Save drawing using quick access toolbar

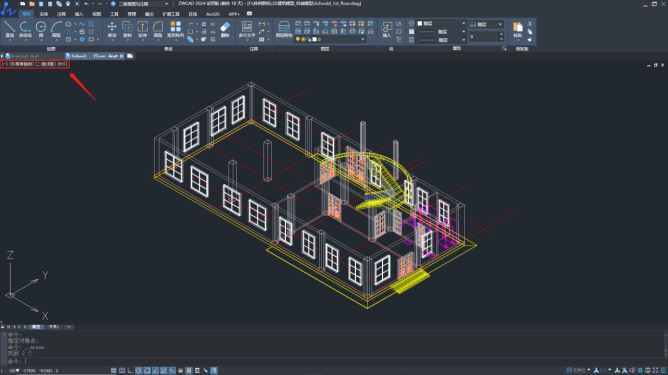[41, 3]
